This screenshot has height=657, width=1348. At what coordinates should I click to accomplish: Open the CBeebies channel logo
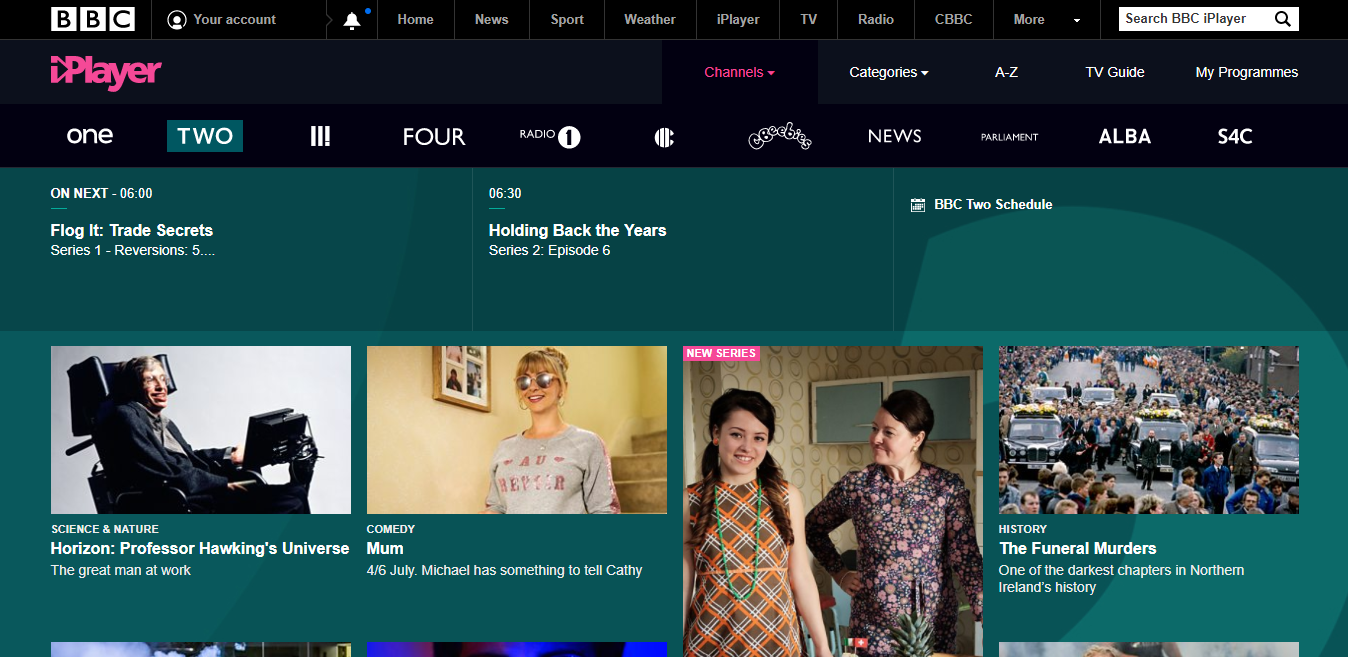pyautogui.click(x=780, y=137)
